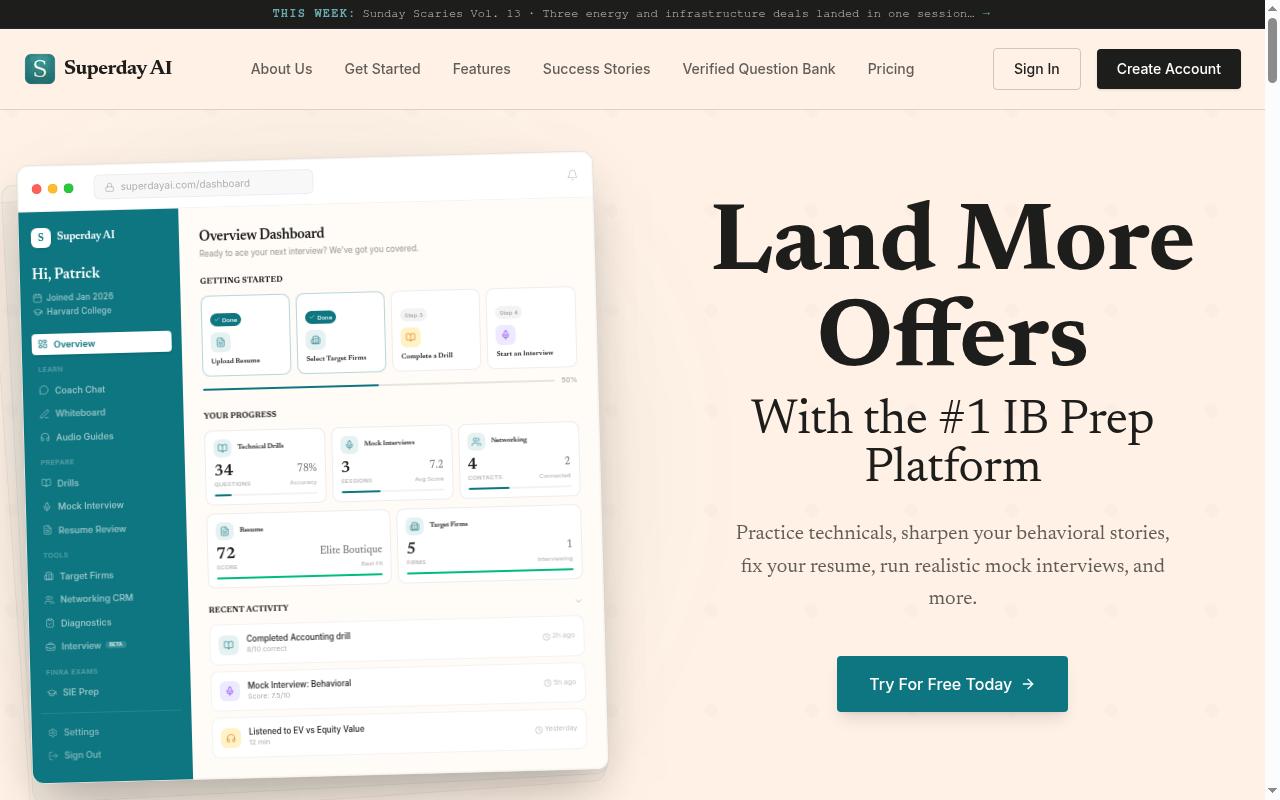Click the 'Harvard College' text
Viewport: 1280px width, 800px height.
tap(79, 311)
